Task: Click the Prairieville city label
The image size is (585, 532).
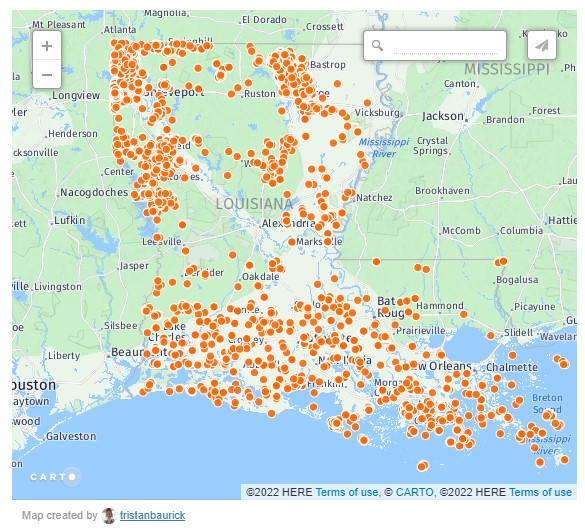Action: click(420, 331)
